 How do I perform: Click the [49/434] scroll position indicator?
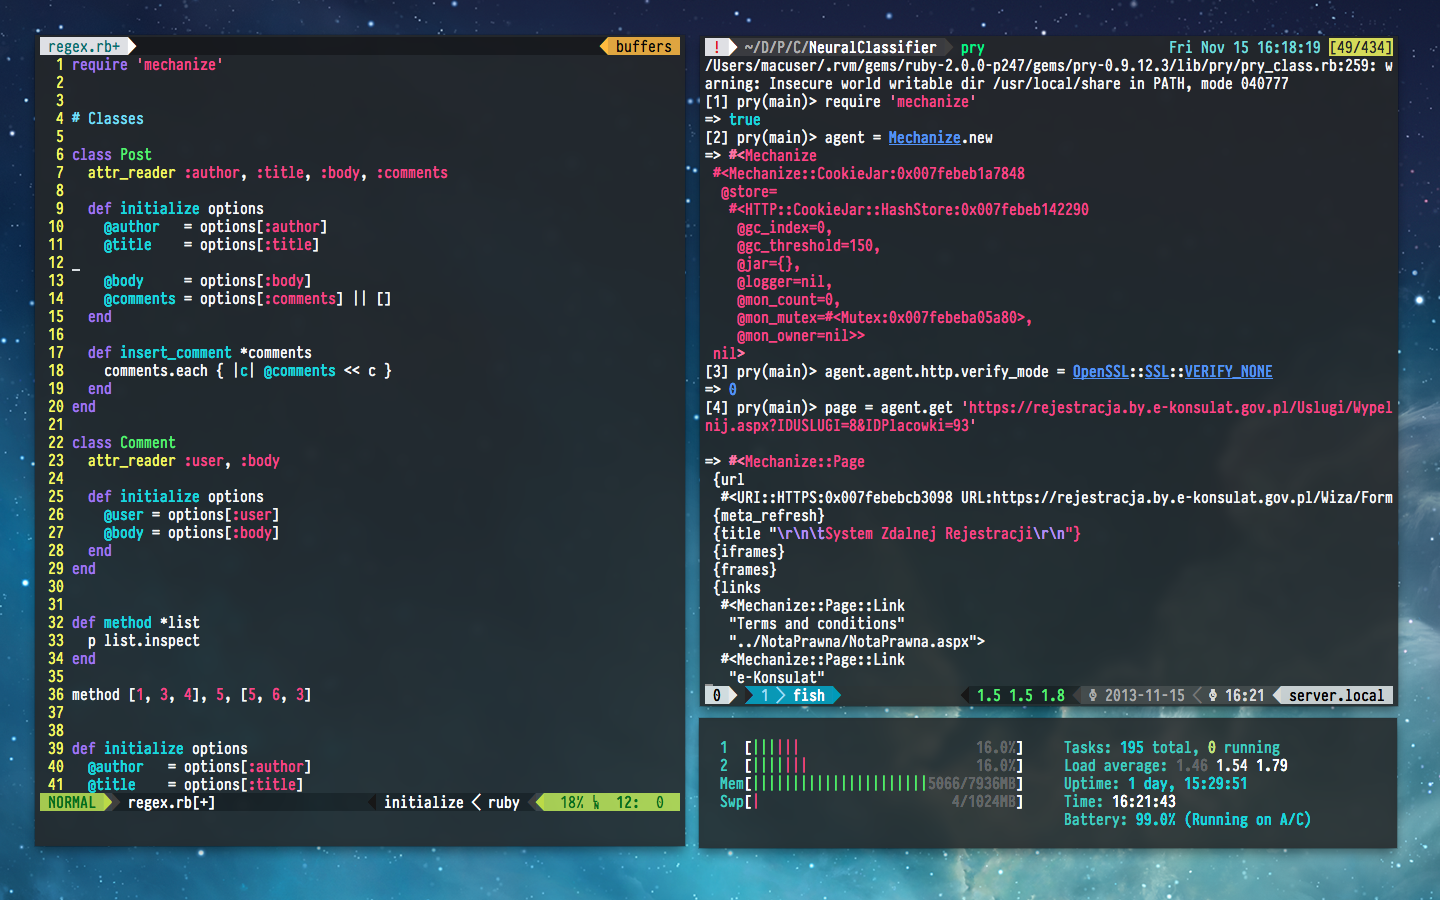tap(1360, 47)
